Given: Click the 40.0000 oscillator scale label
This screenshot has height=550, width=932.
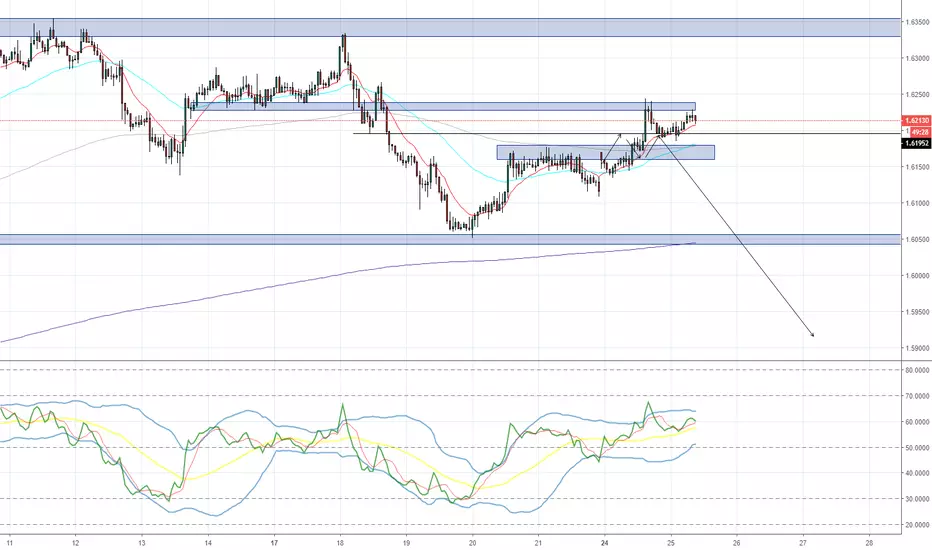Looking at the screenshot, I should coord(917,473).
